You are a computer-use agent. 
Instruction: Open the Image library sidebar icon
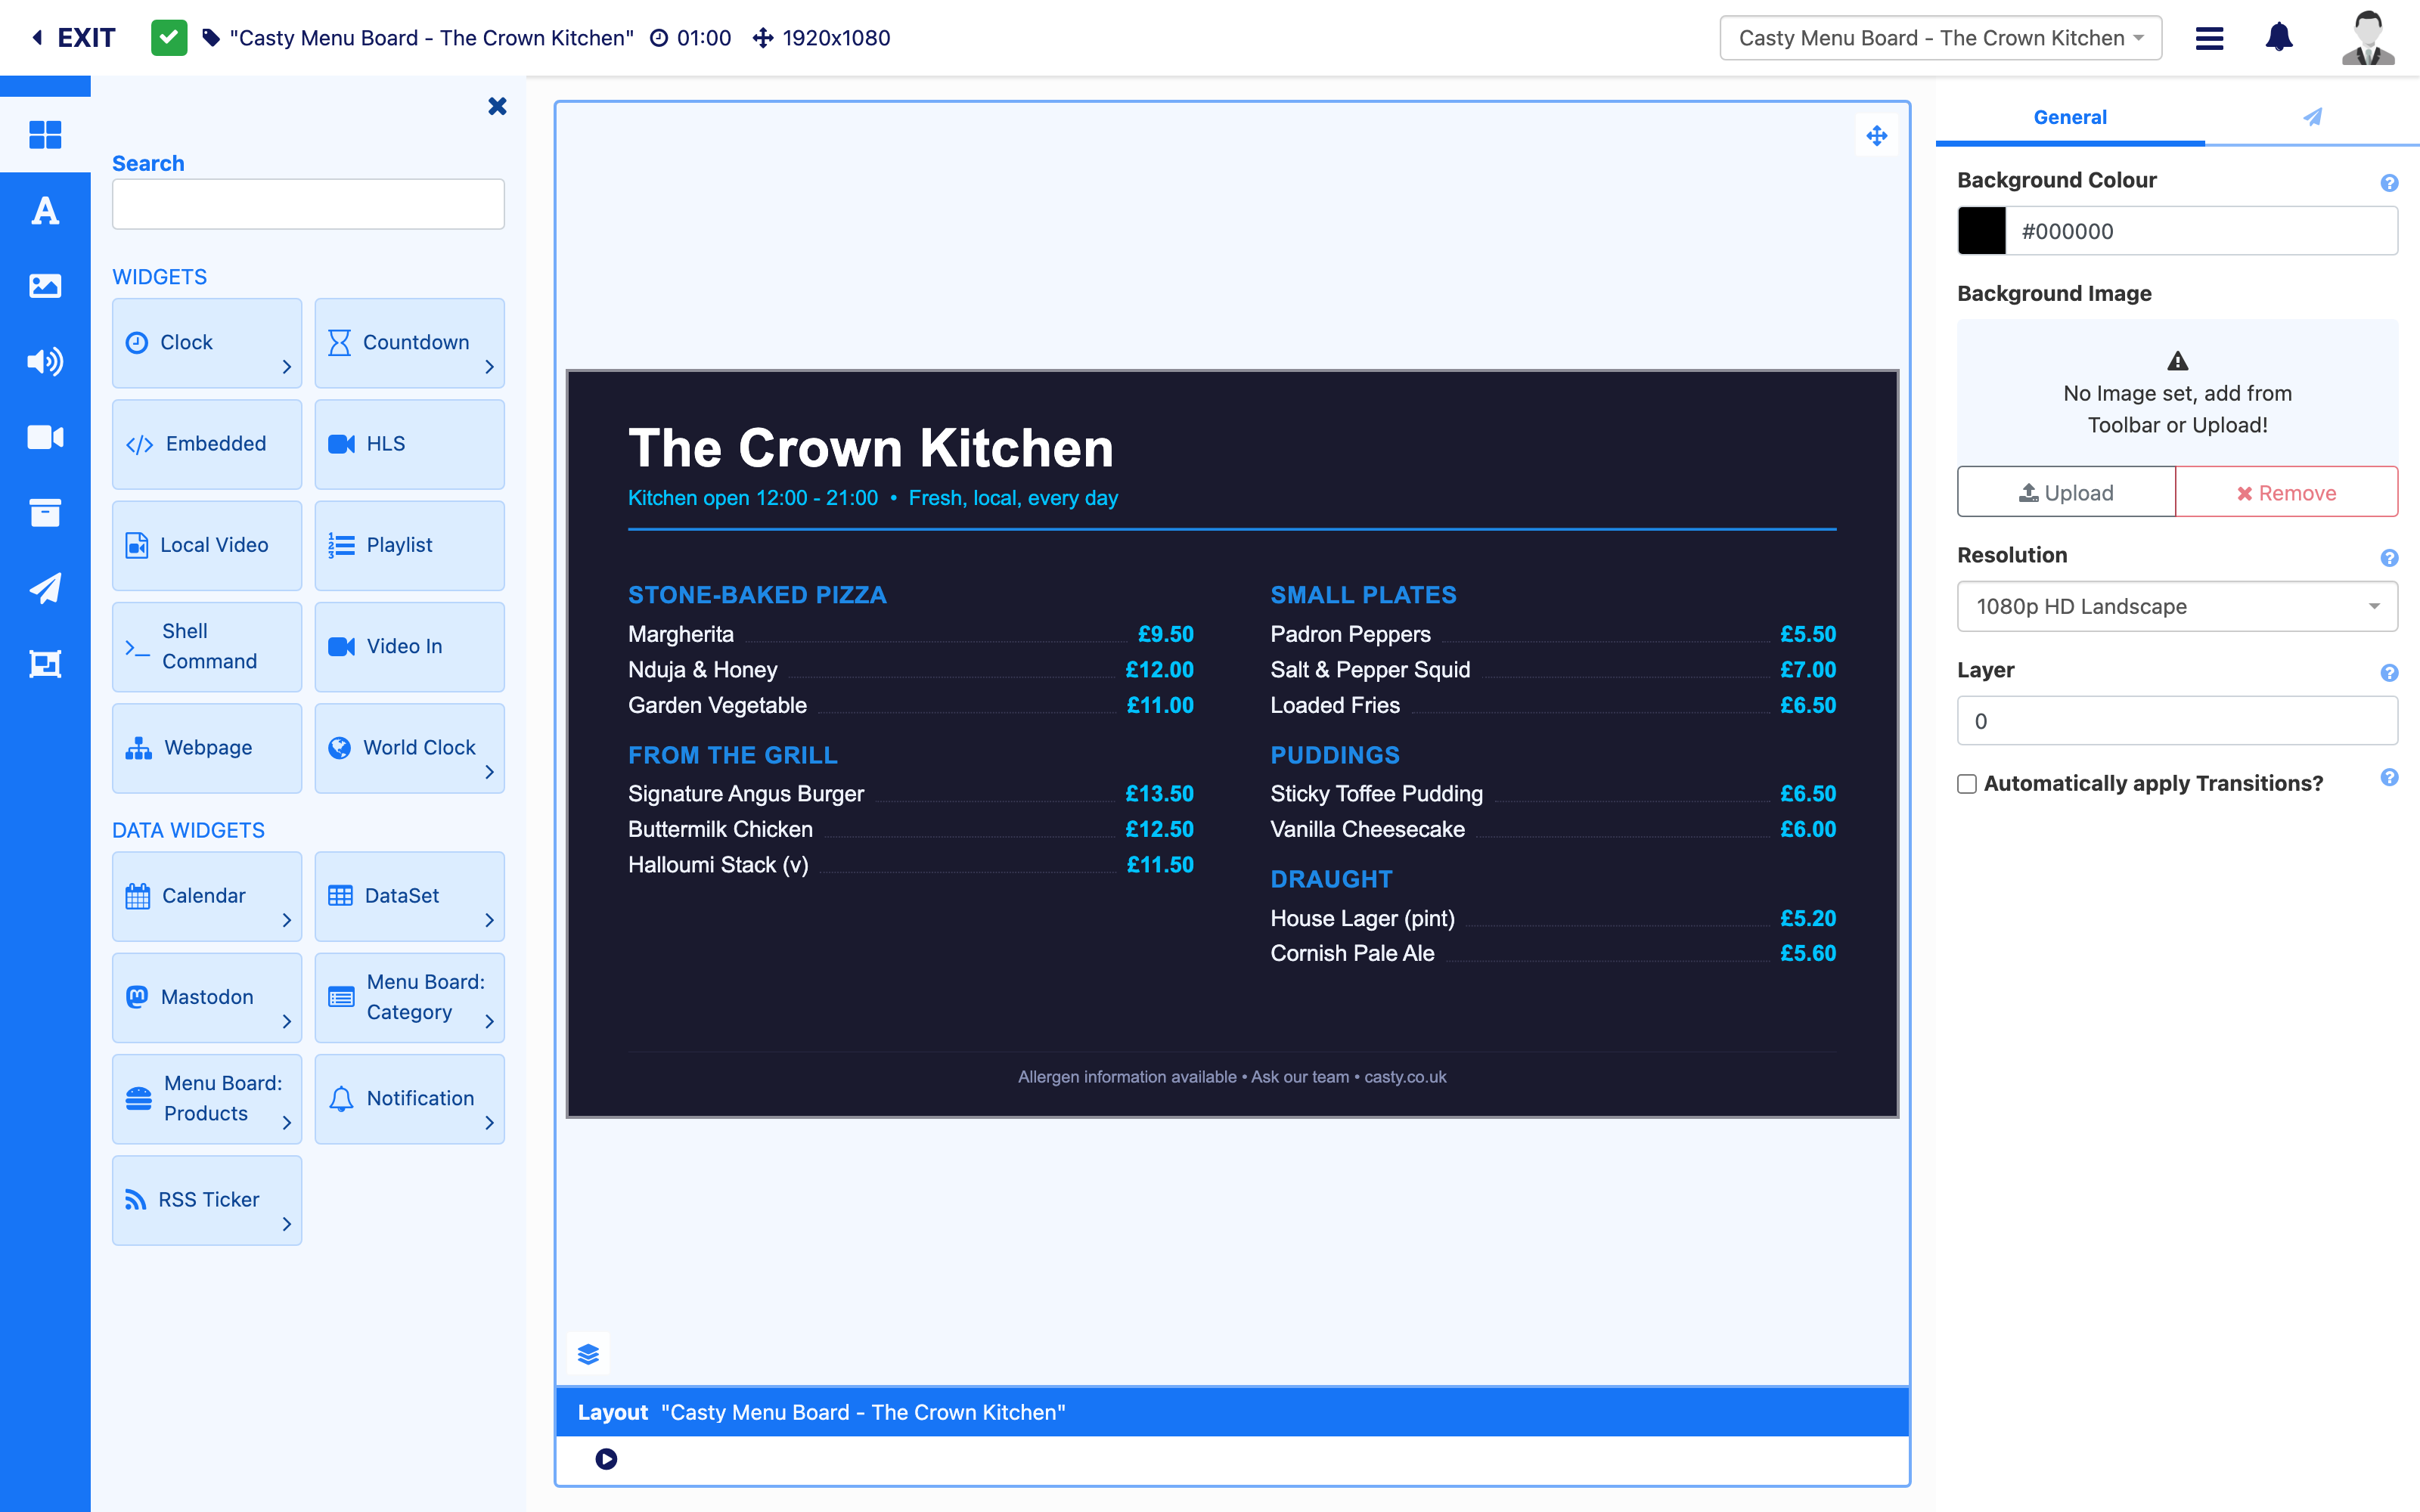45,286
